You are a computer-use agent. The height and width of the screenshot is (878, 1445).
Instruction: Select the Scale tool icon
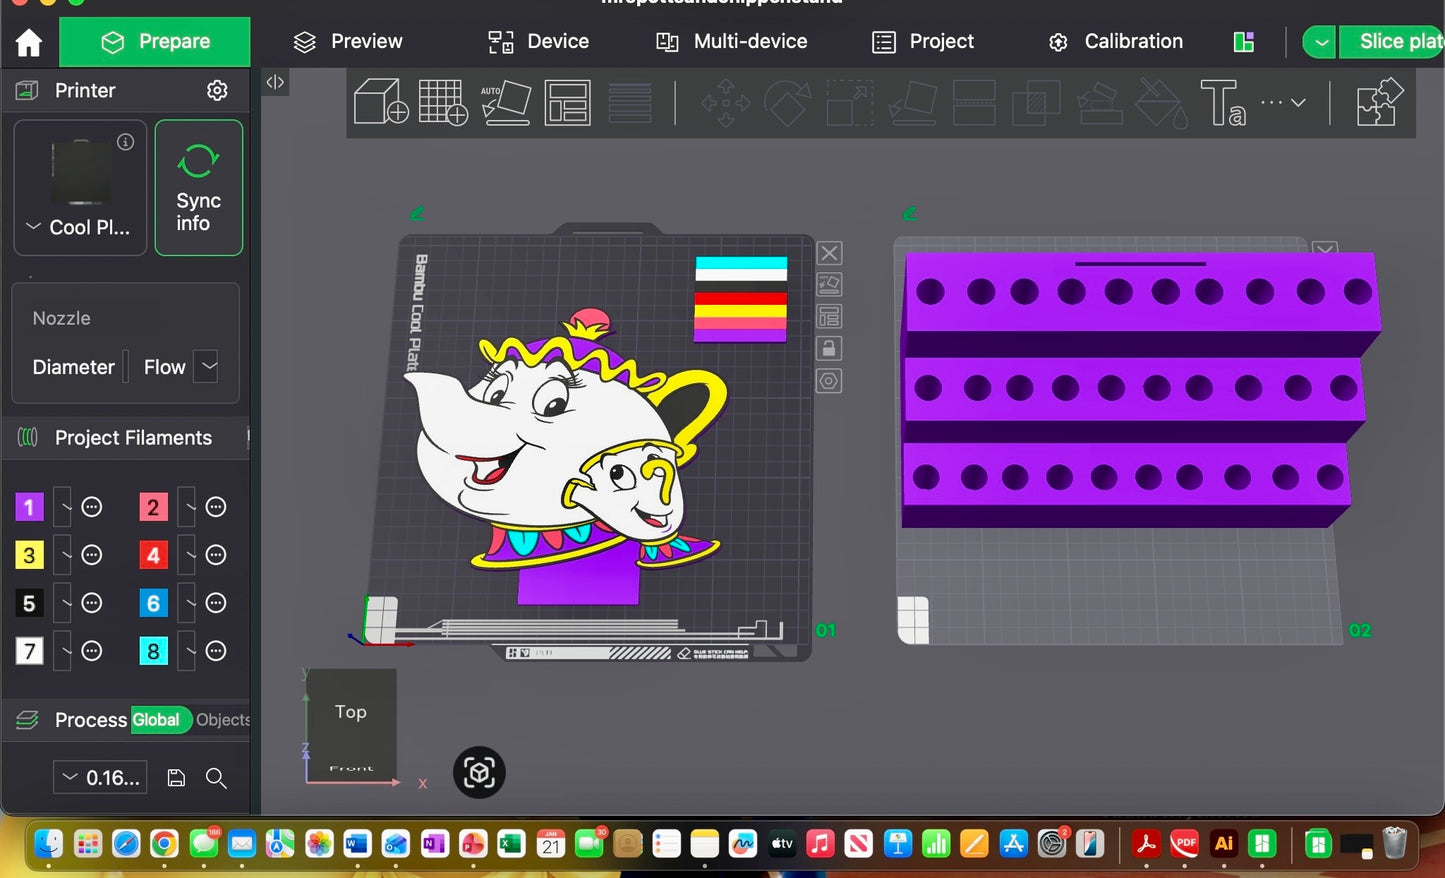849,103
